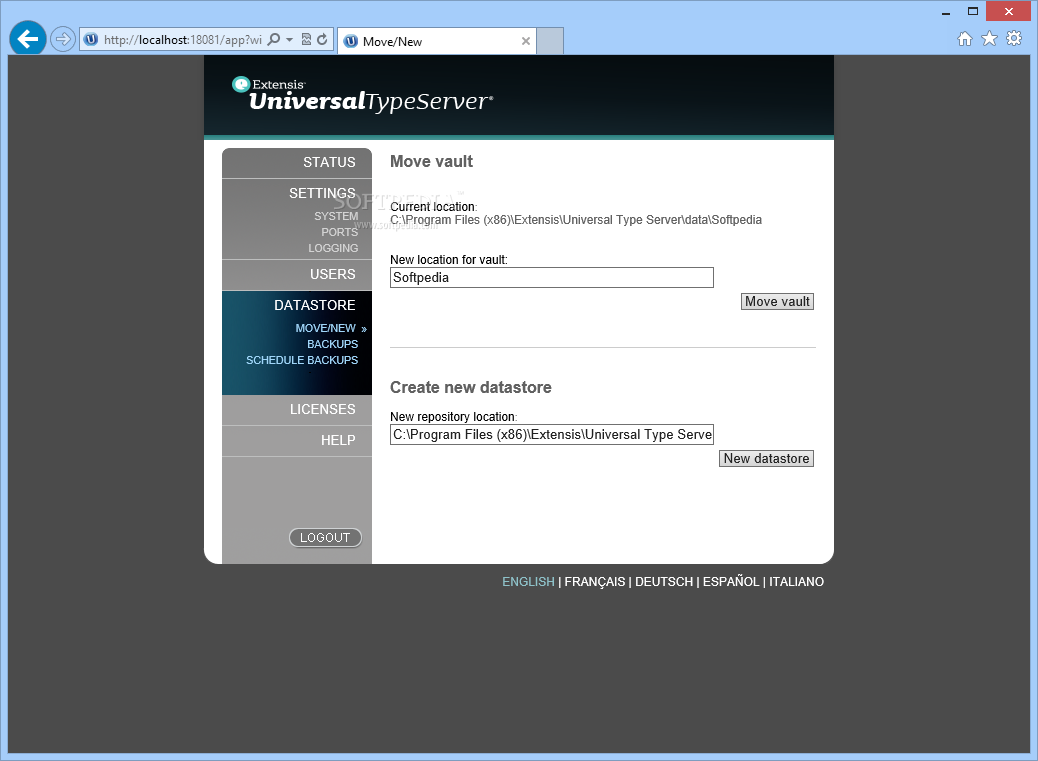Screen dimensions: 1038x761
Task: Click the compatibility view icon
Action: coord(307,40)
